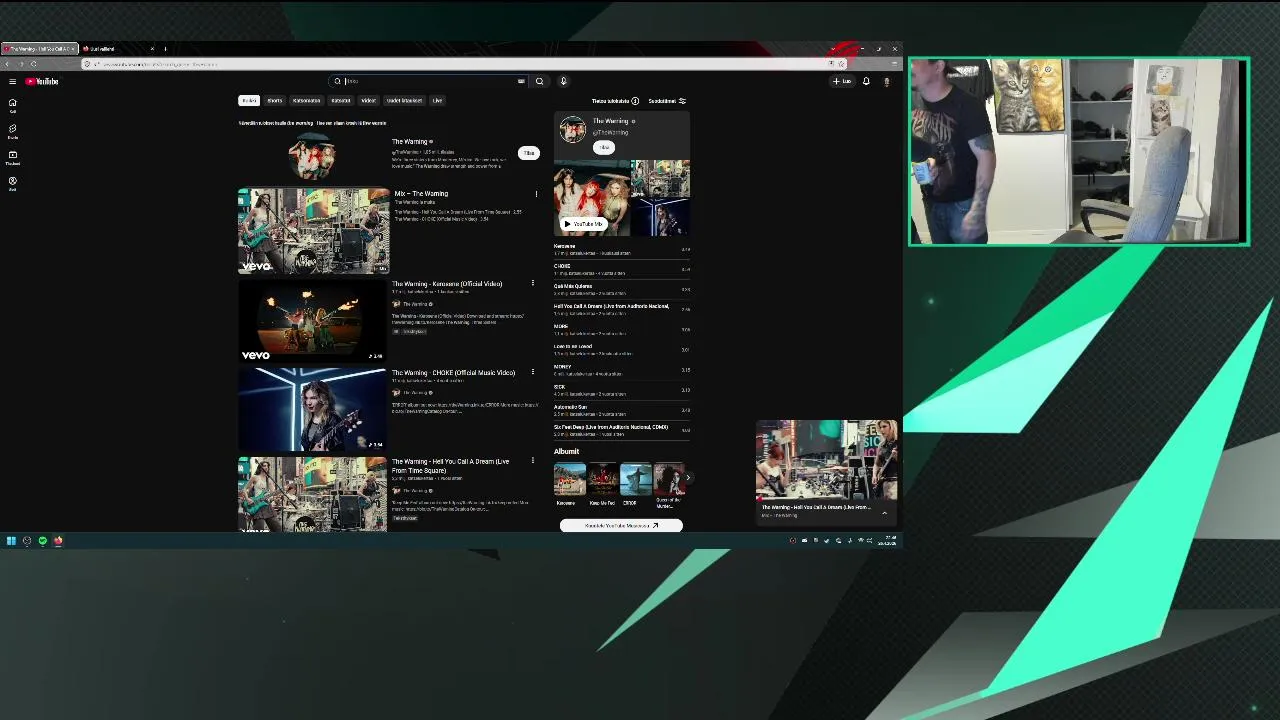Click the taskbar clock

pyautogui.click(x=888, y=541)
